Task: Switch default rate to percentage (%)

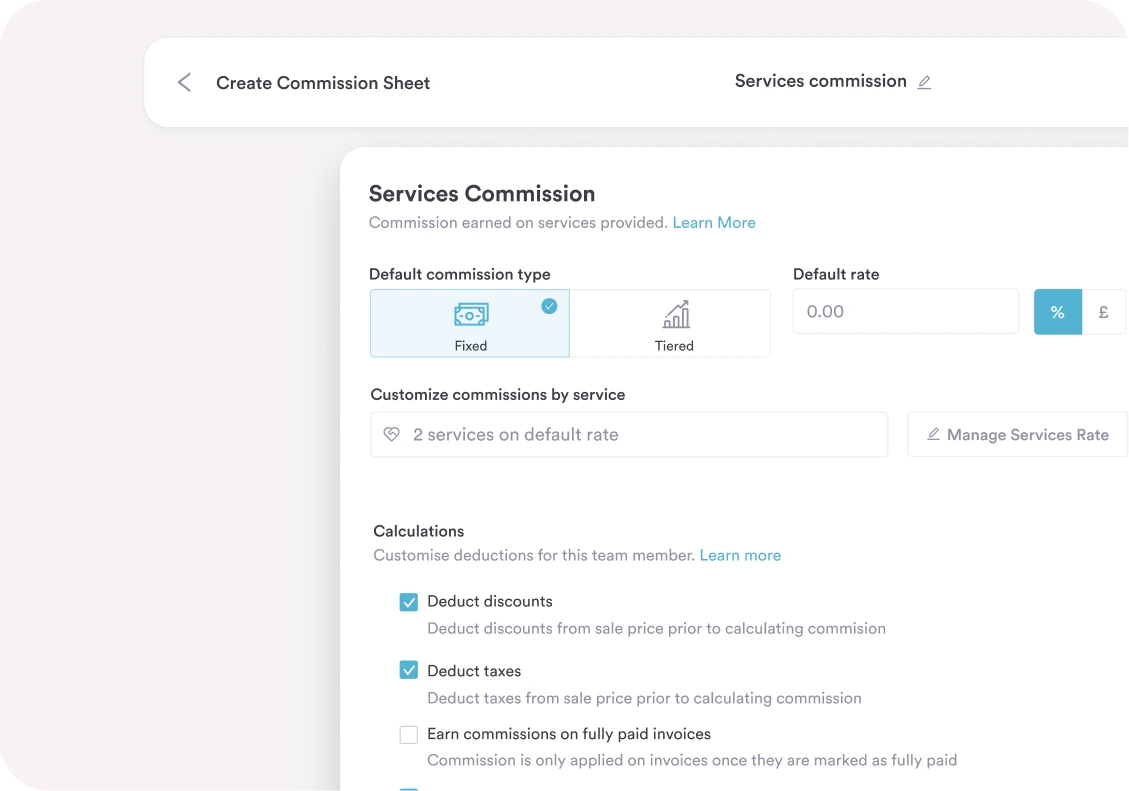Action: click(x=1057, y=312)
